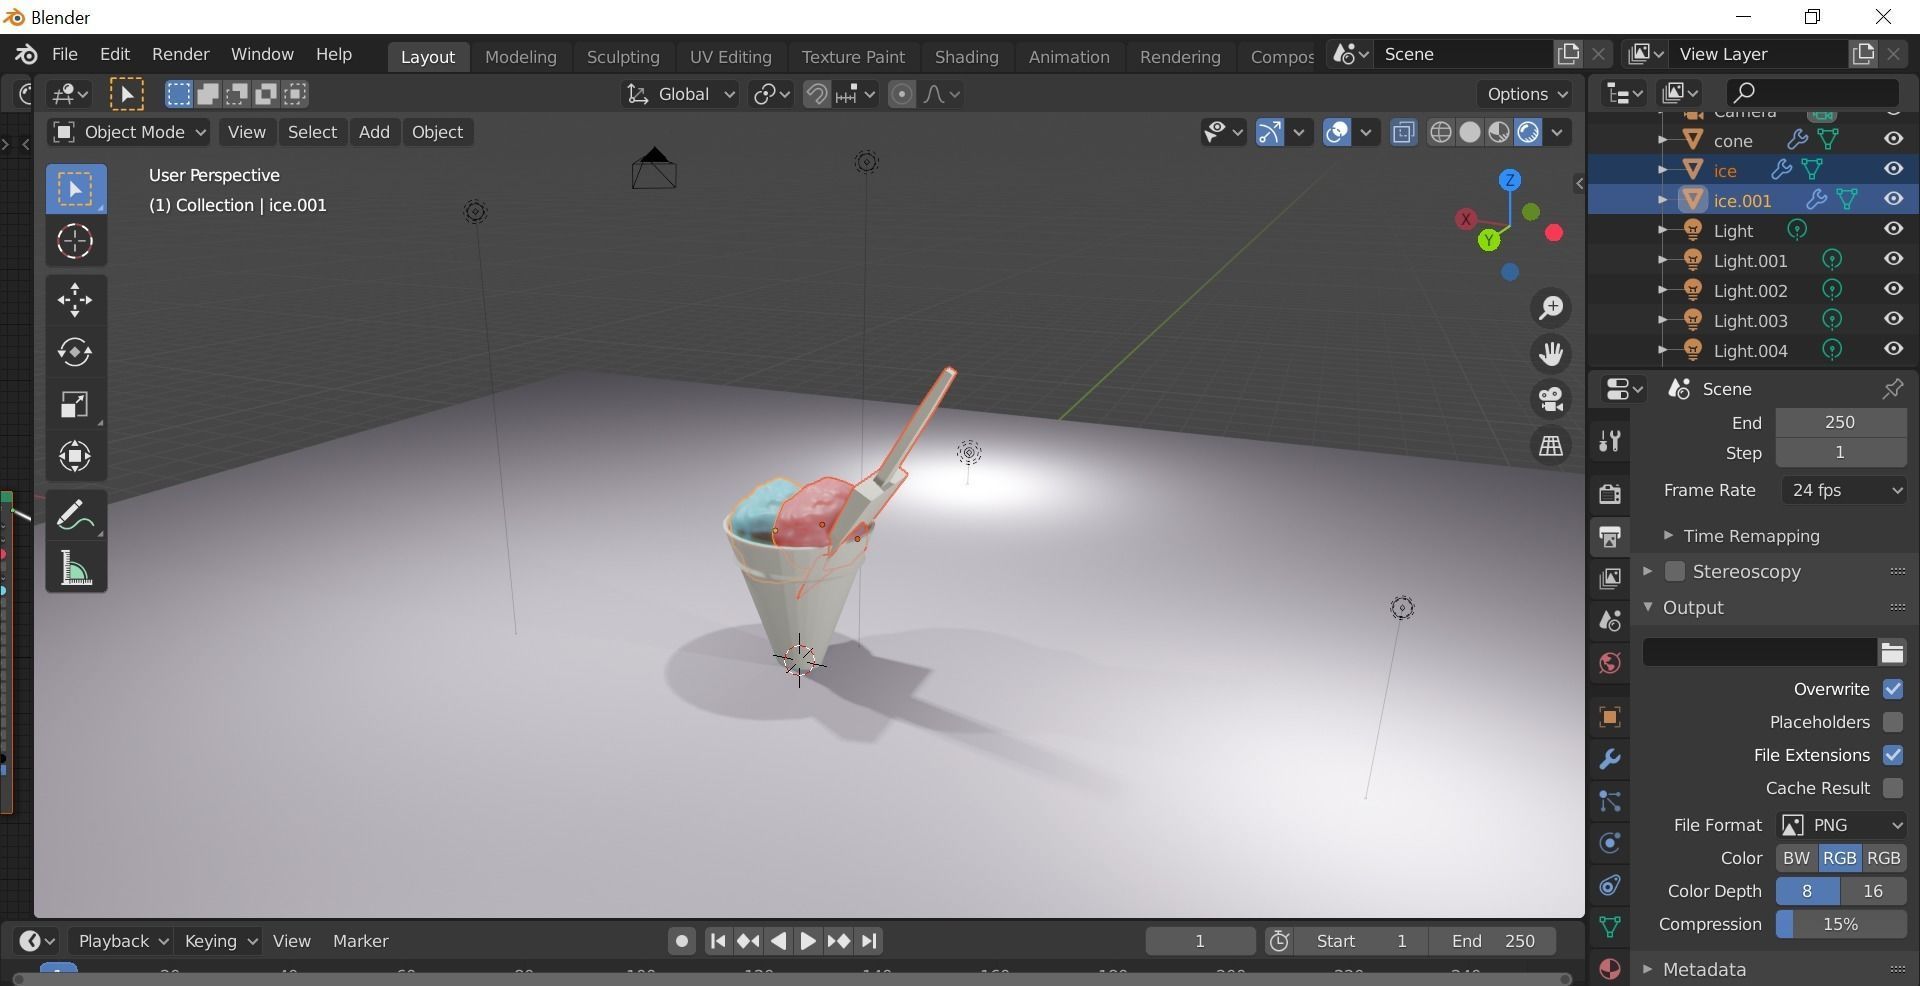Toggle the Overwrite checkbox

(x=1892, y=690)
